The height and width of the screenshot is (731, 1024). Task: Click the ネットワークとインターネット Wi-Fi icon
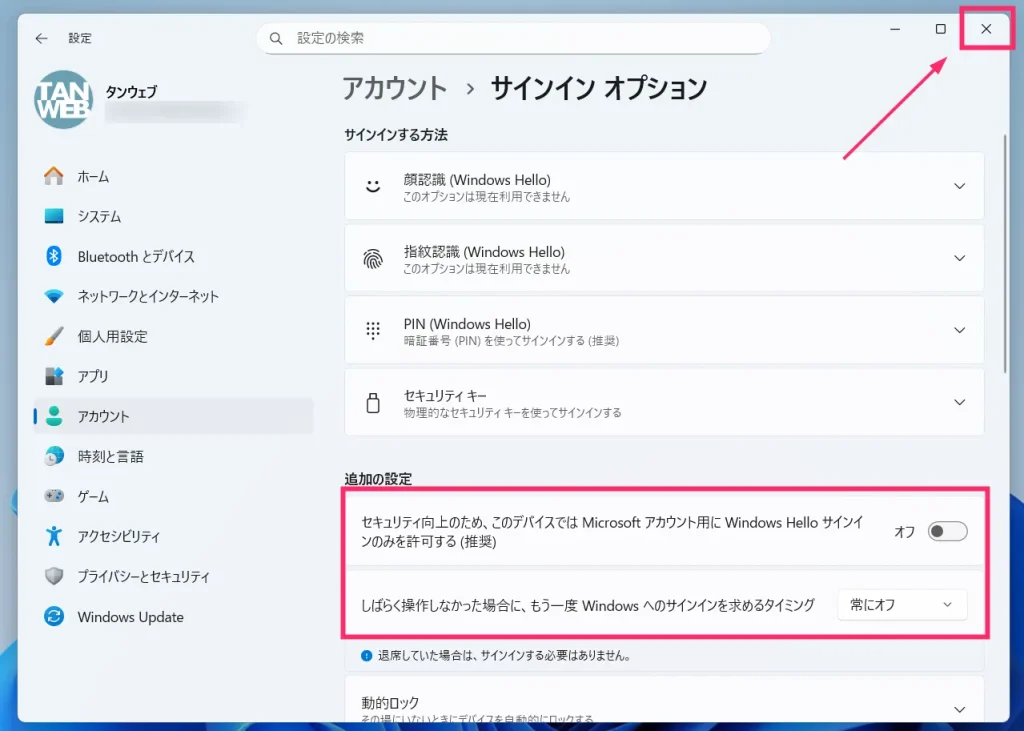(x=54, y=297)
